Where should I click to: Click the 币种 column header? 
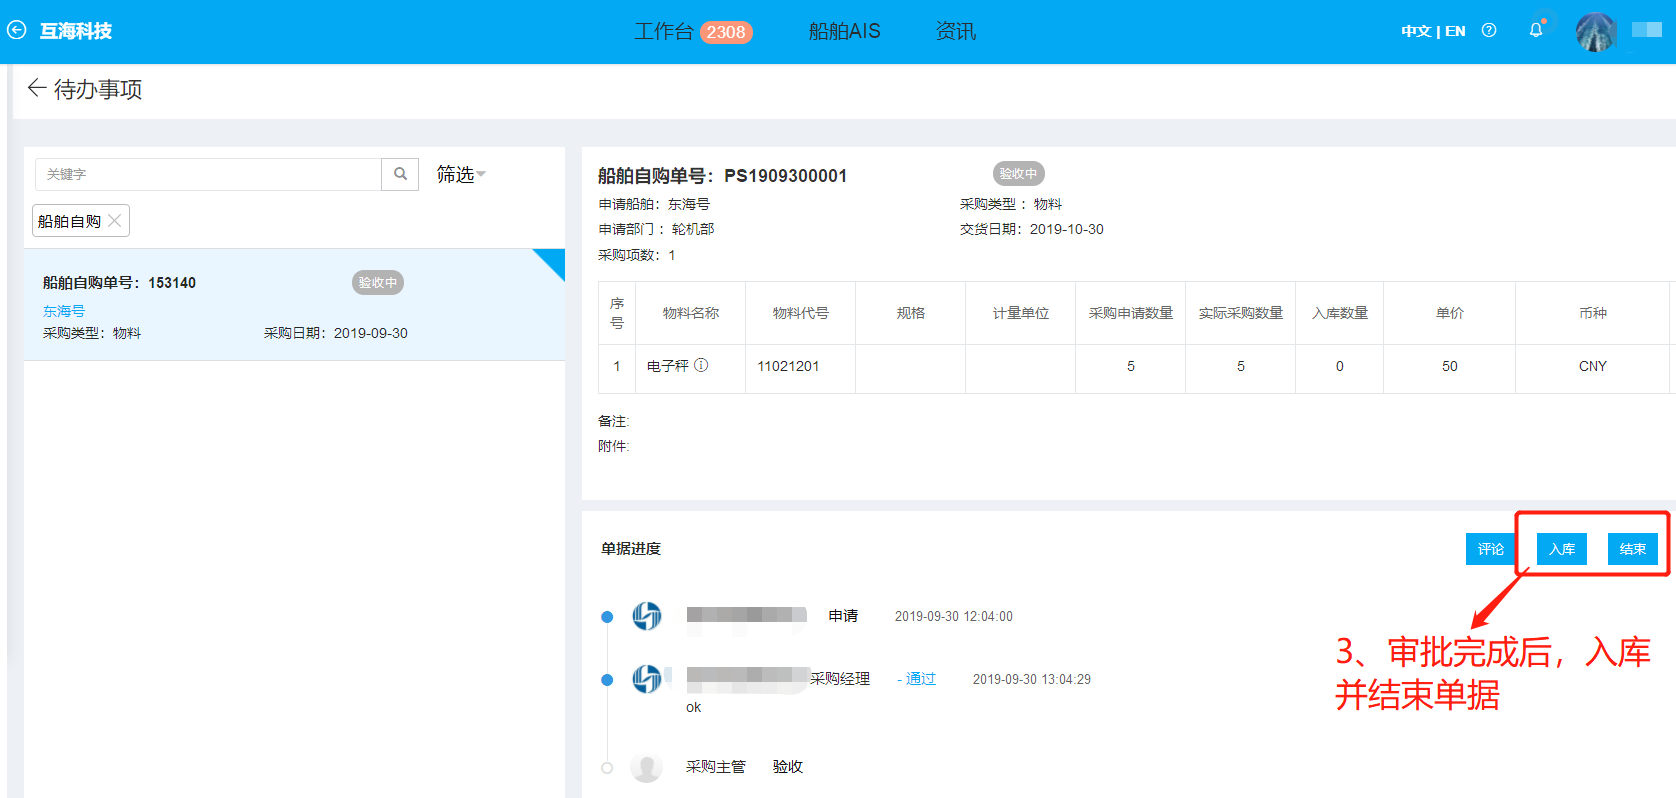(1593, 313)
